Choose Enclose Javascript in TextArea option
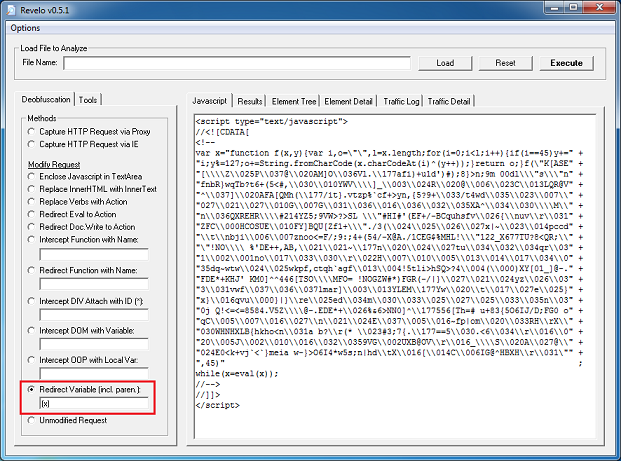621x461 pixels. point(32,175)
